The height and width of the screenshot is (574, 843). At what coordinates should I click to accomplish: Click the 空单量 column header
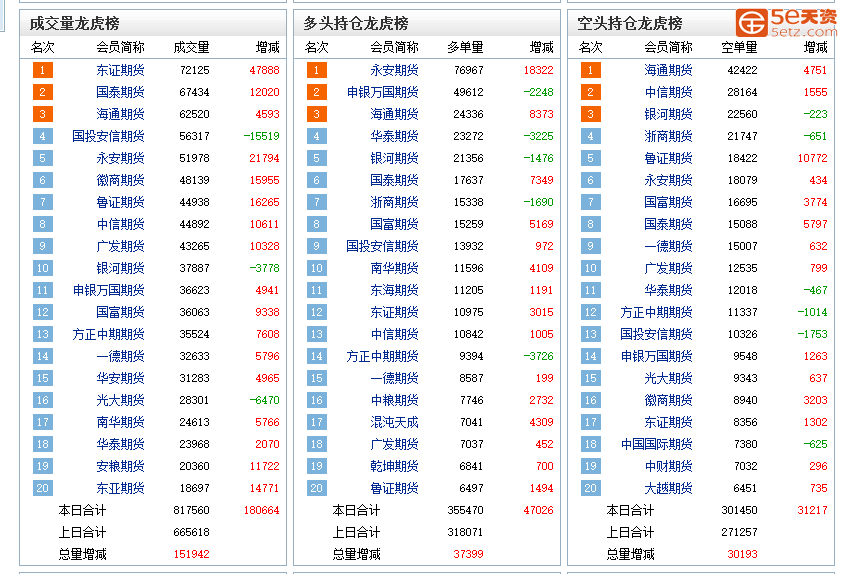pyautogui.click(x=739, y=48)
